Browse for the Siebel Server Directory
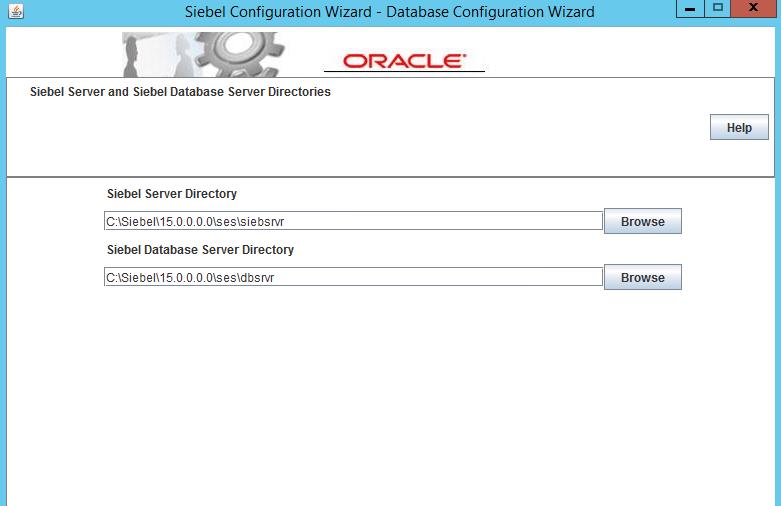 tap(642, 221)
